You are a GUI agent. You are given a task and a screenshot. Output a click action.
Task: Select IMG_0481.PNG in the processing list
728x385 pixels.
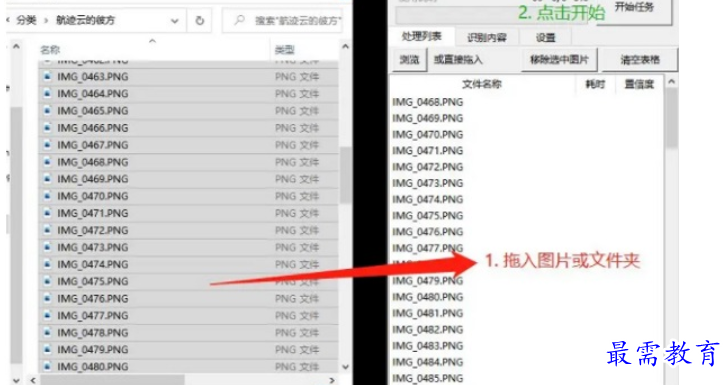tap(428, 313)
